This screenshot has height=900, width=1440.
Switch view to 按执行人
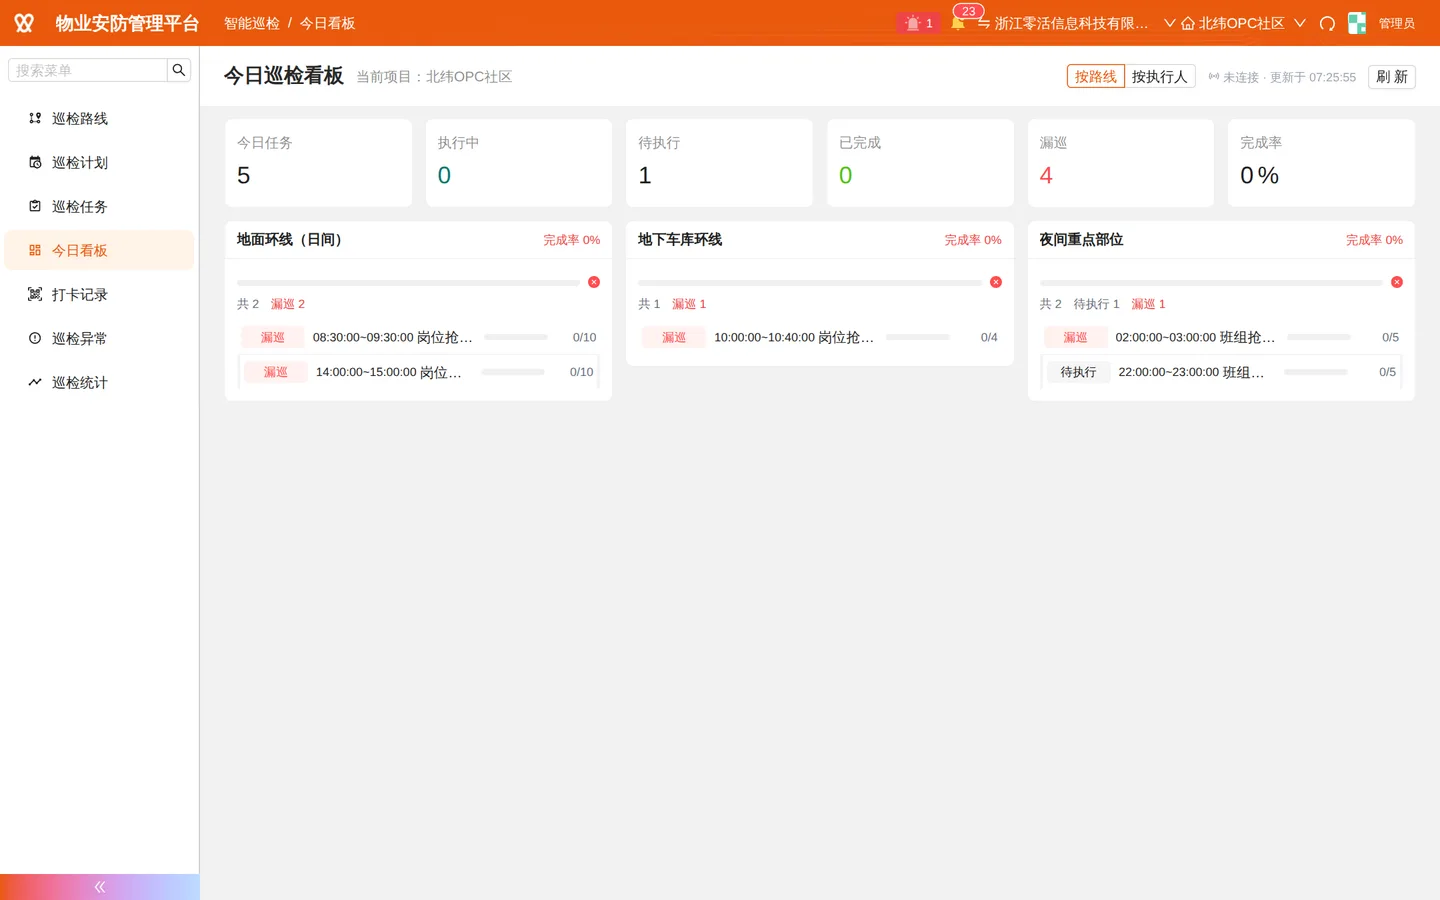(1160, 77)
